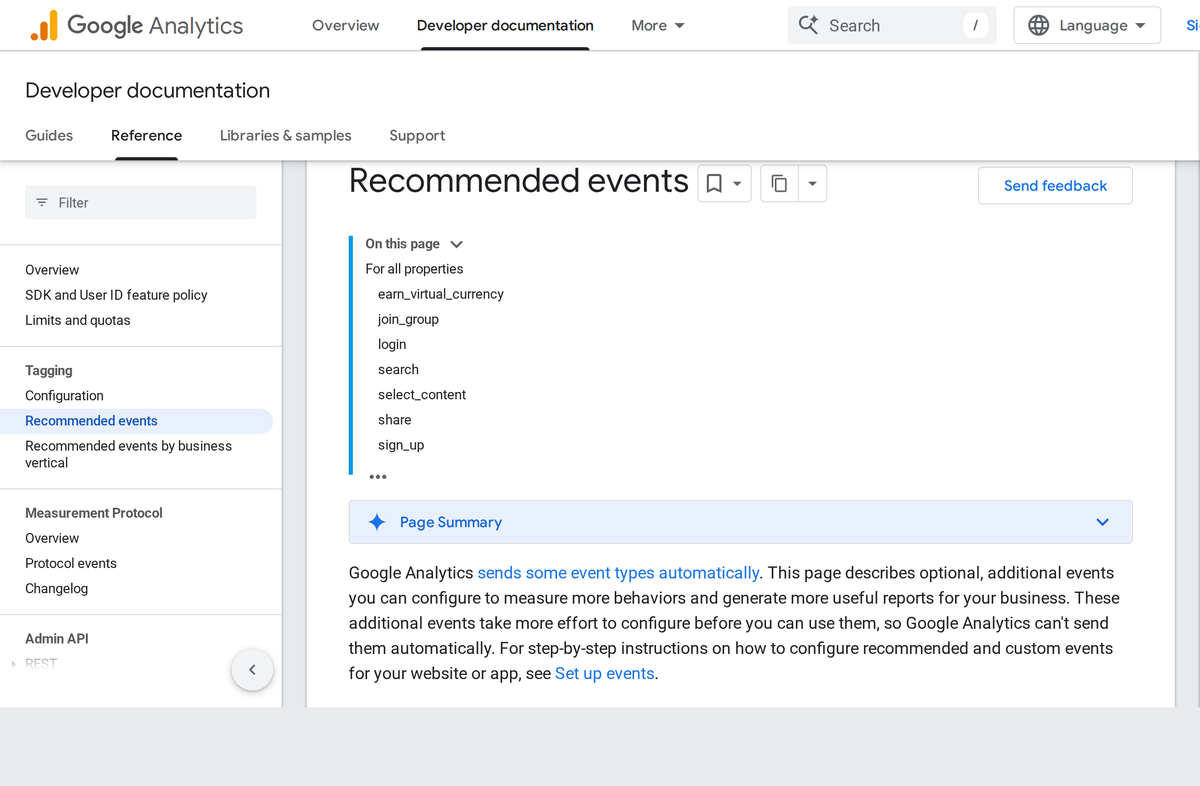This screenshot has width=1200, height=786.
Task: Open SDK and User ID feature policy
Action: coord(116,295)
